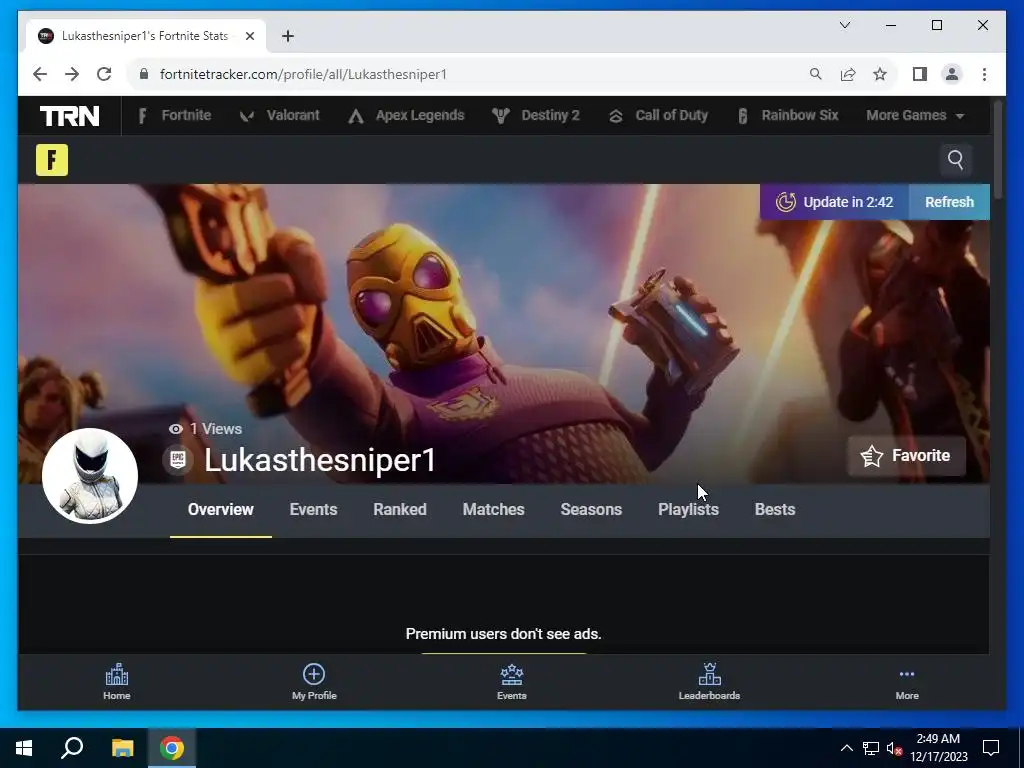Go to Home in bottom navigation
The image size is (1024, 768).
tap(117, 682)
